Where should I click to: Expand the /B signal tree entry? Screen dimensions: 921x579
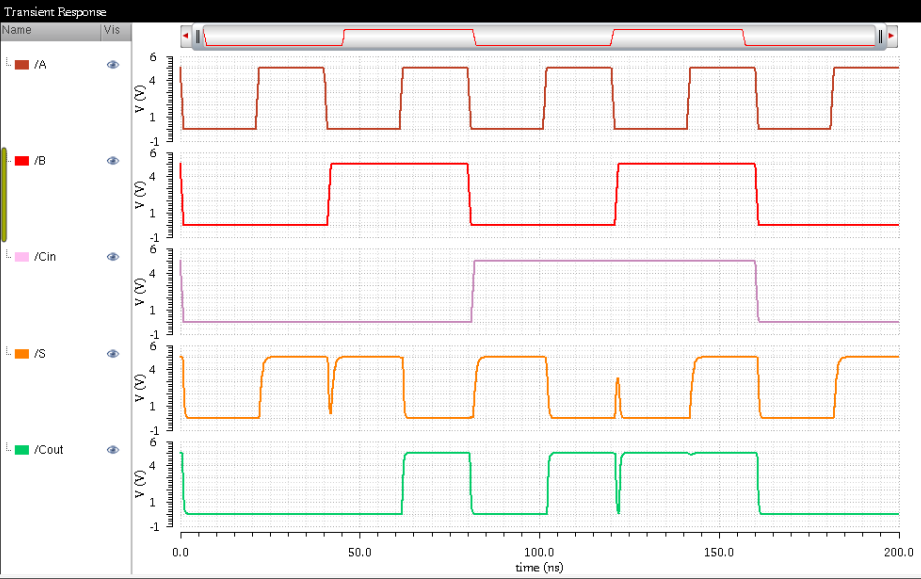(6, 160)
